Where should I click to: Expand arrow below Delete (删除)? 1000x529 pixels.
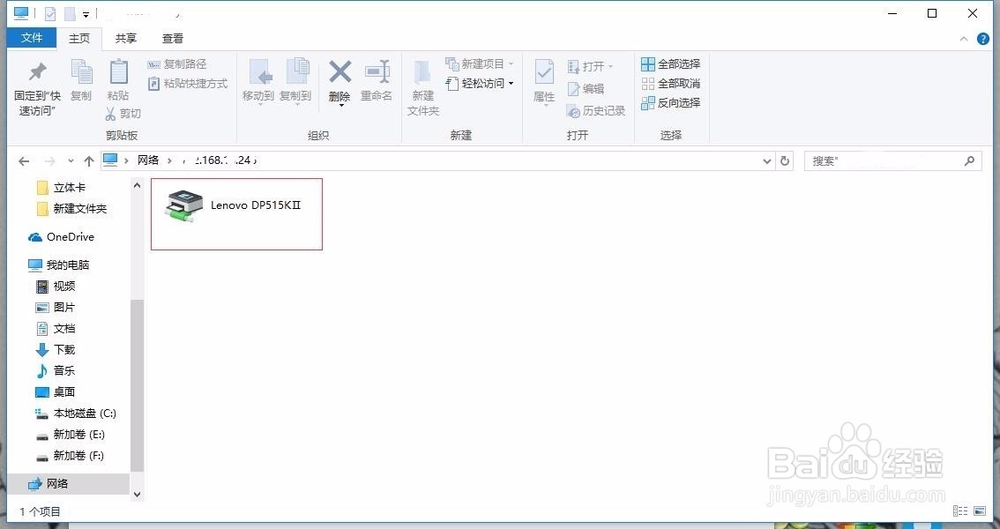341,106
